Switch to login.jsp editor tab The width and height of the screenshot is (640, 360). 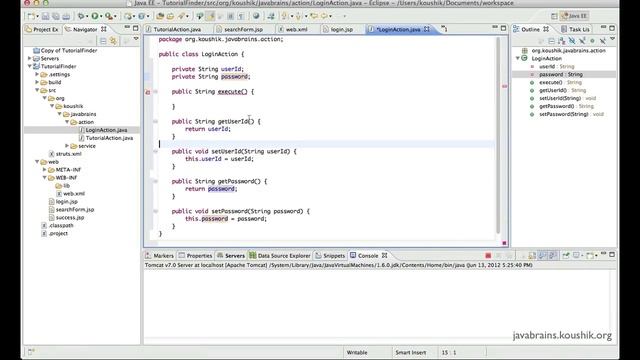(341, 29)
